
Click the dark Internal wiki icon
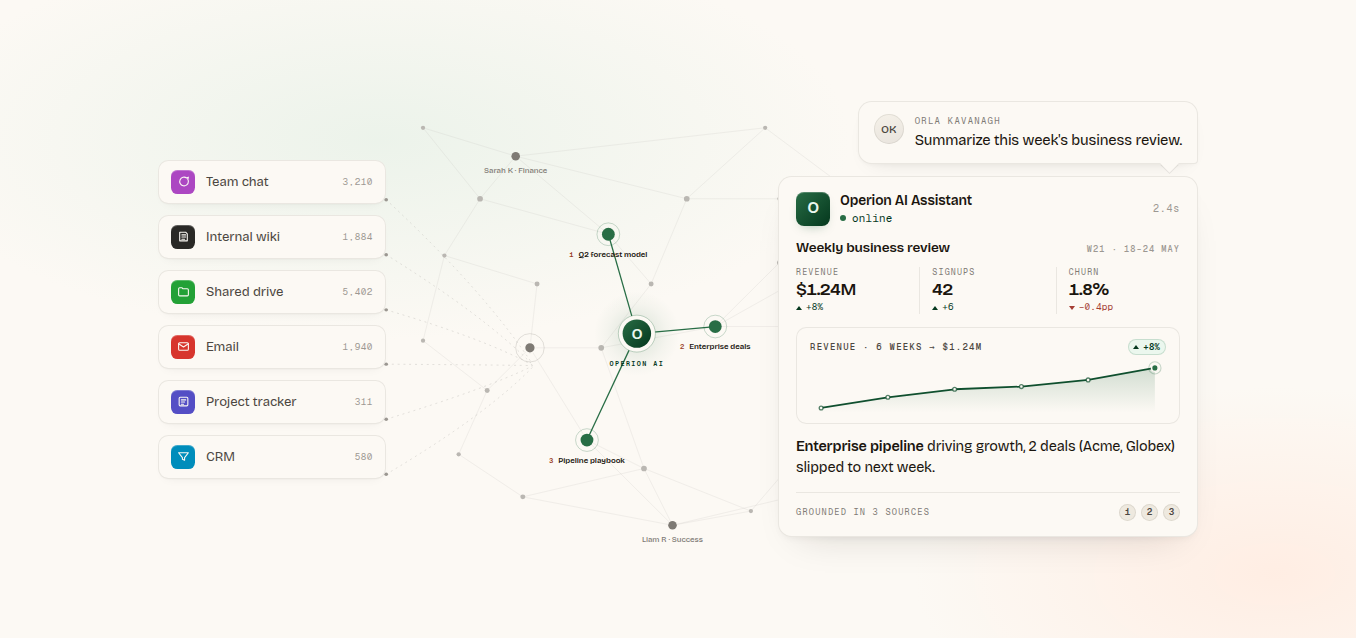point(183,237)
